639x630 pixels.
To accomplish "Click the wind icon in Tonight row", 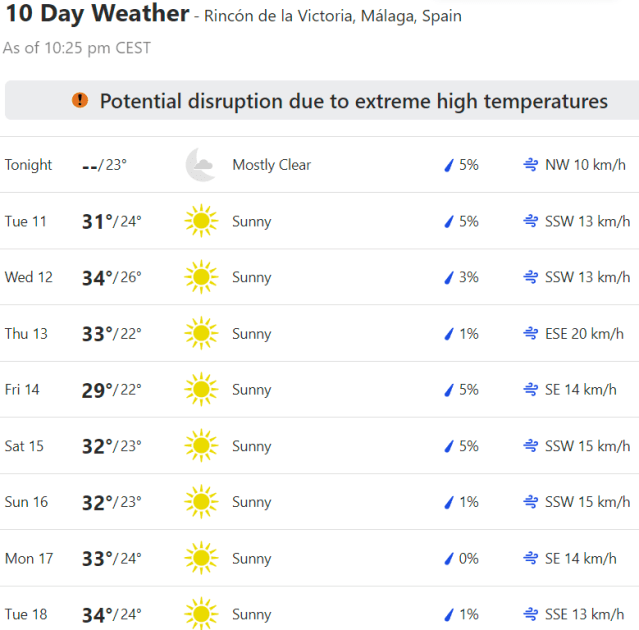I will [531, 165].
